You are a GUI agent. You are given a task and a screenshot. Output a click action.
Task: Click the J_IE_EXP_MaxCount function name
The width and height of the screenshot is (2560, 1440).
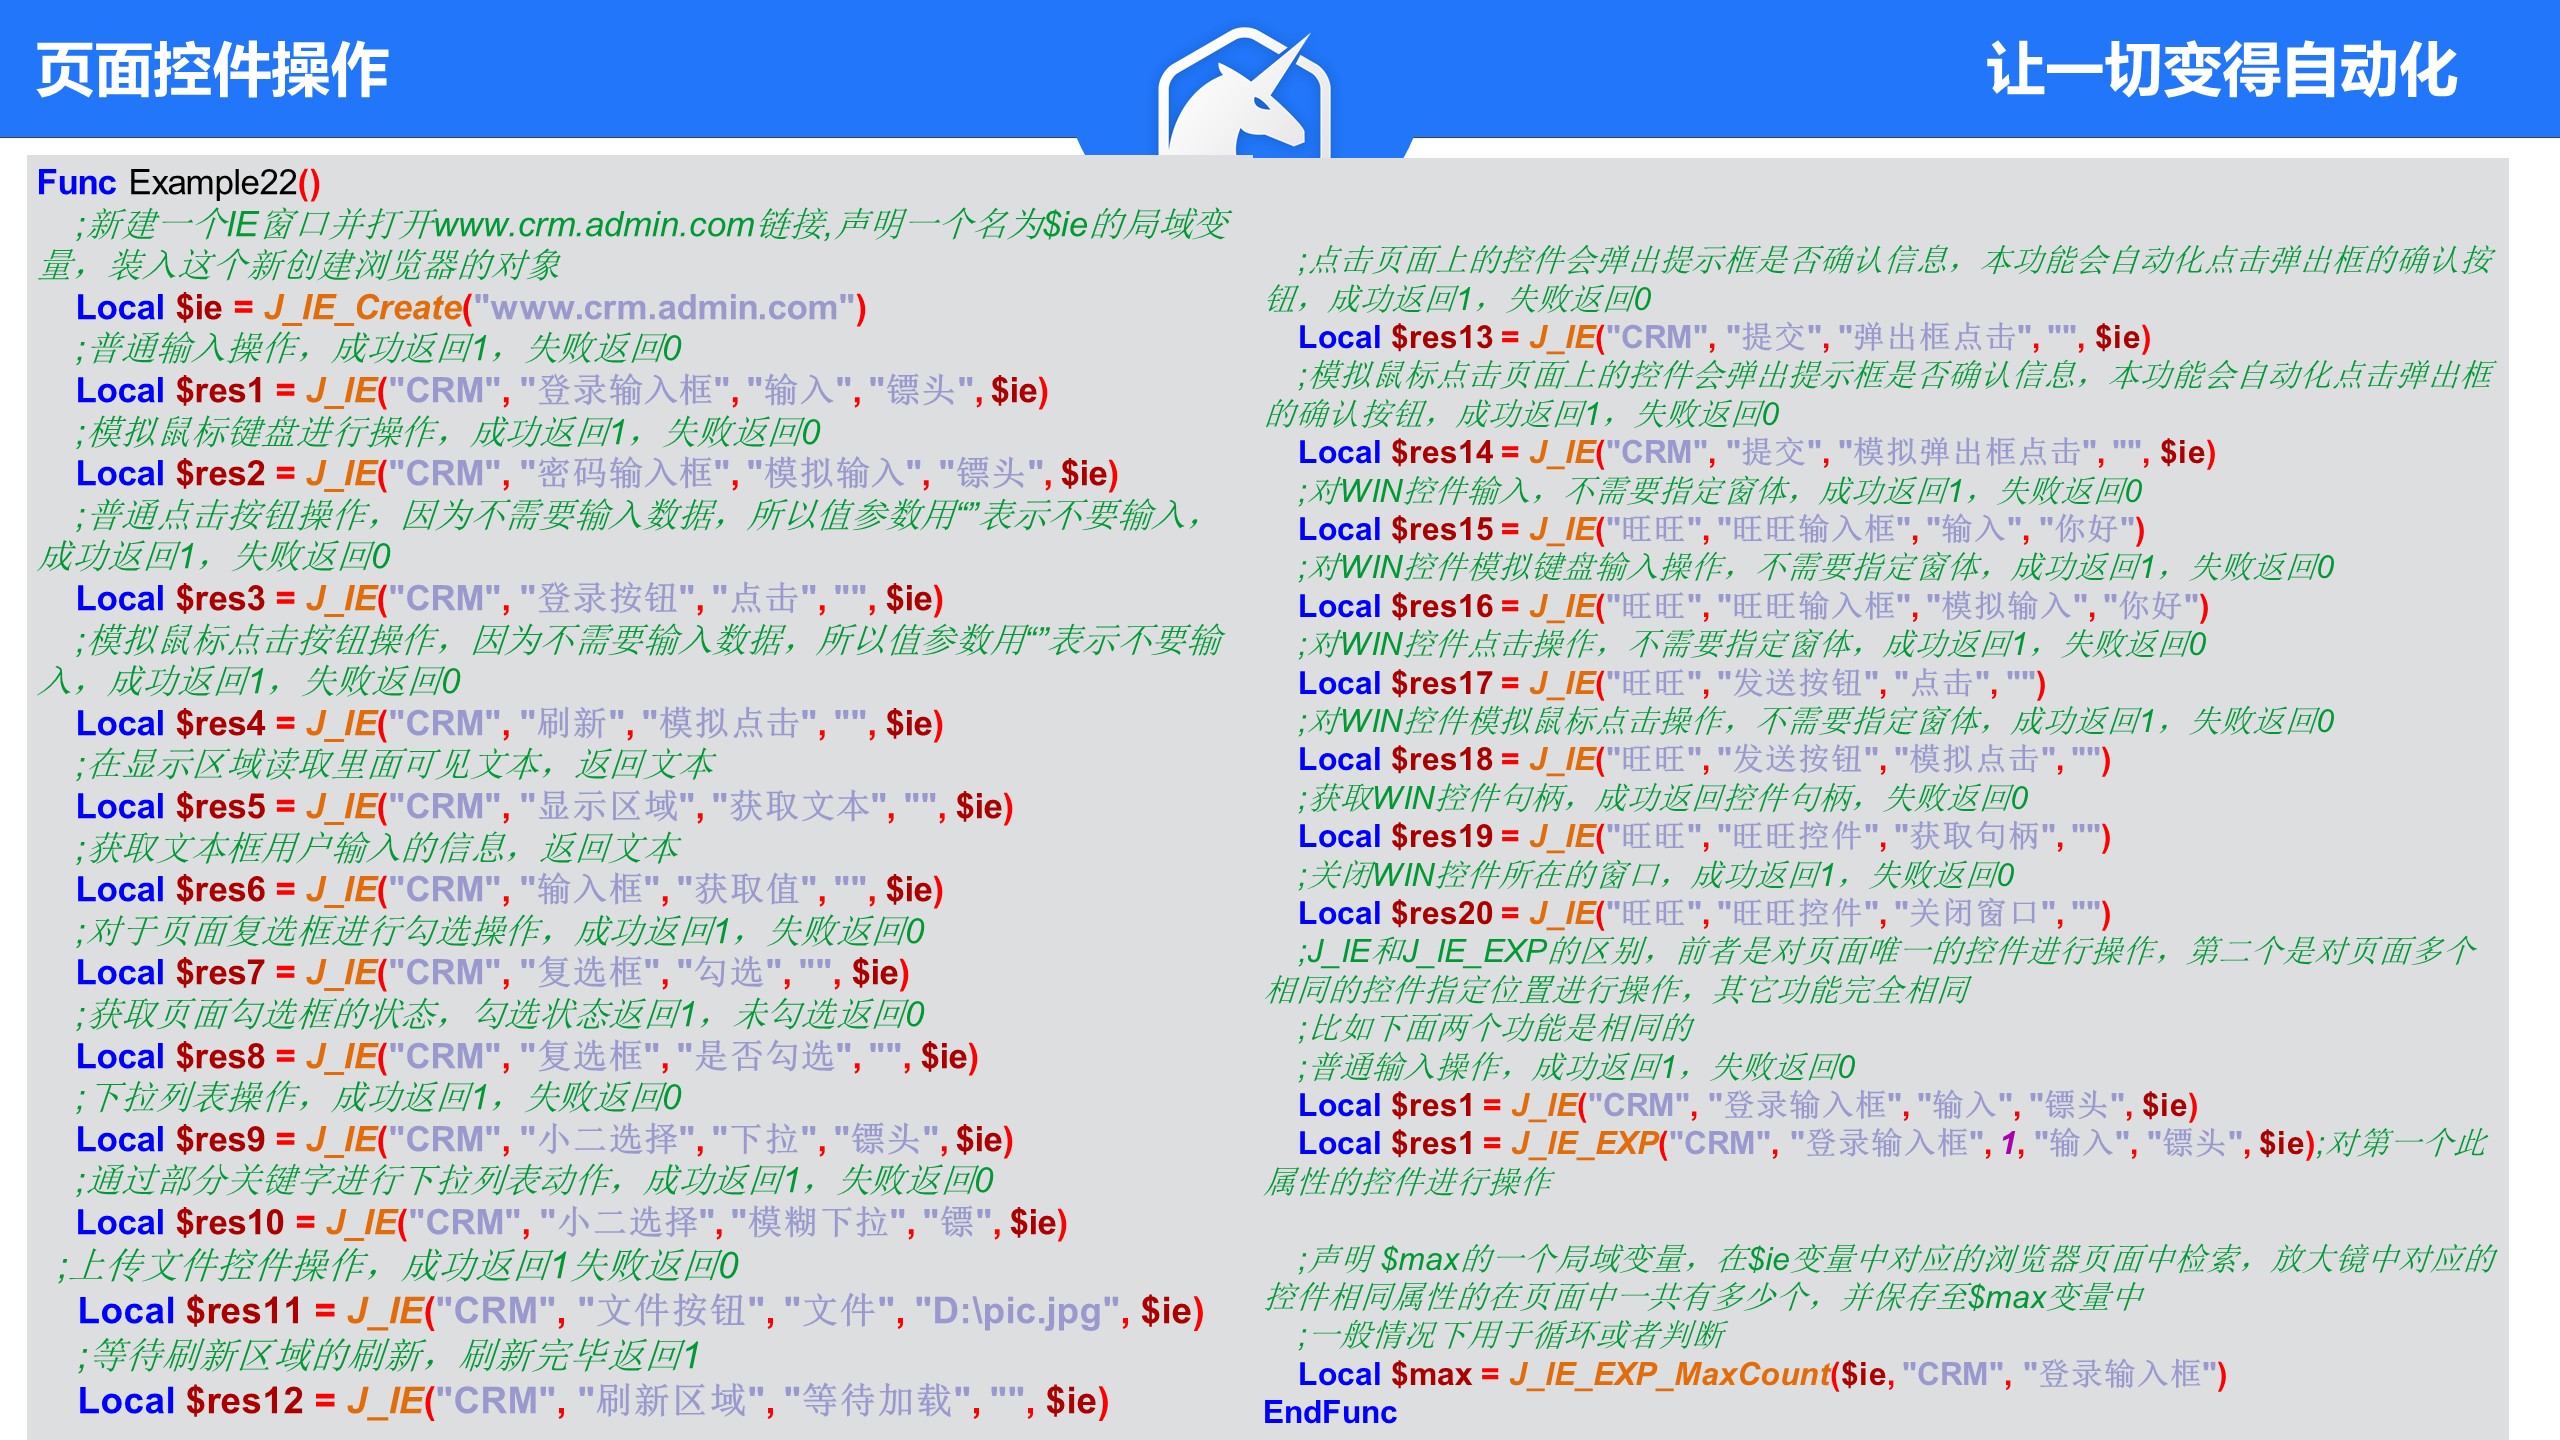pyautogui.click(x=1669, y=1375)
